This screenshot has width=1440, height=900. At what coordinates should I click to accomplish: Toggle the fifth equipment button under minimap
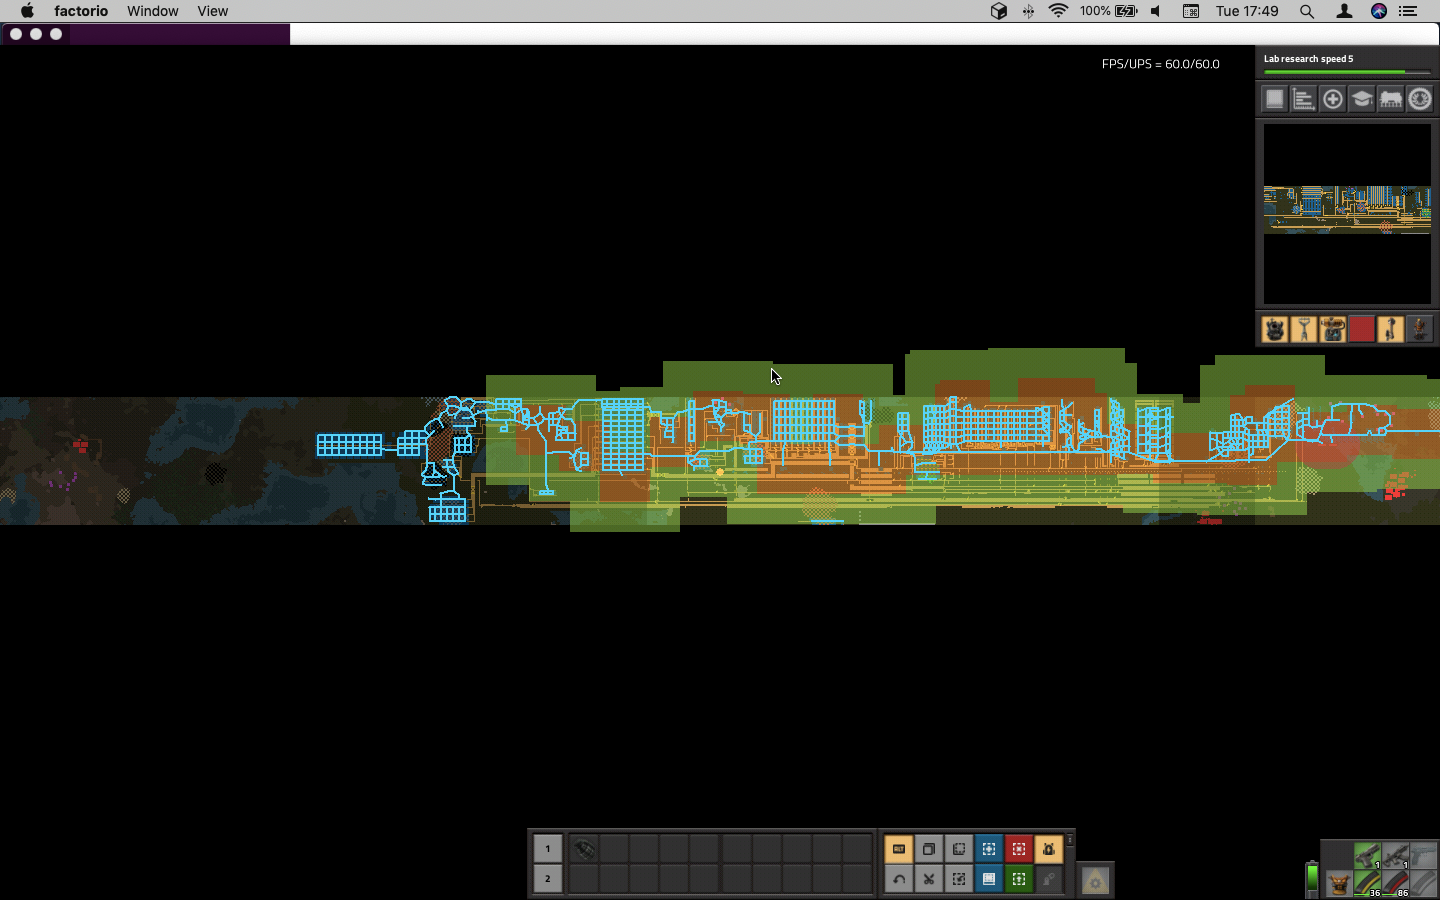[1390, 329]
